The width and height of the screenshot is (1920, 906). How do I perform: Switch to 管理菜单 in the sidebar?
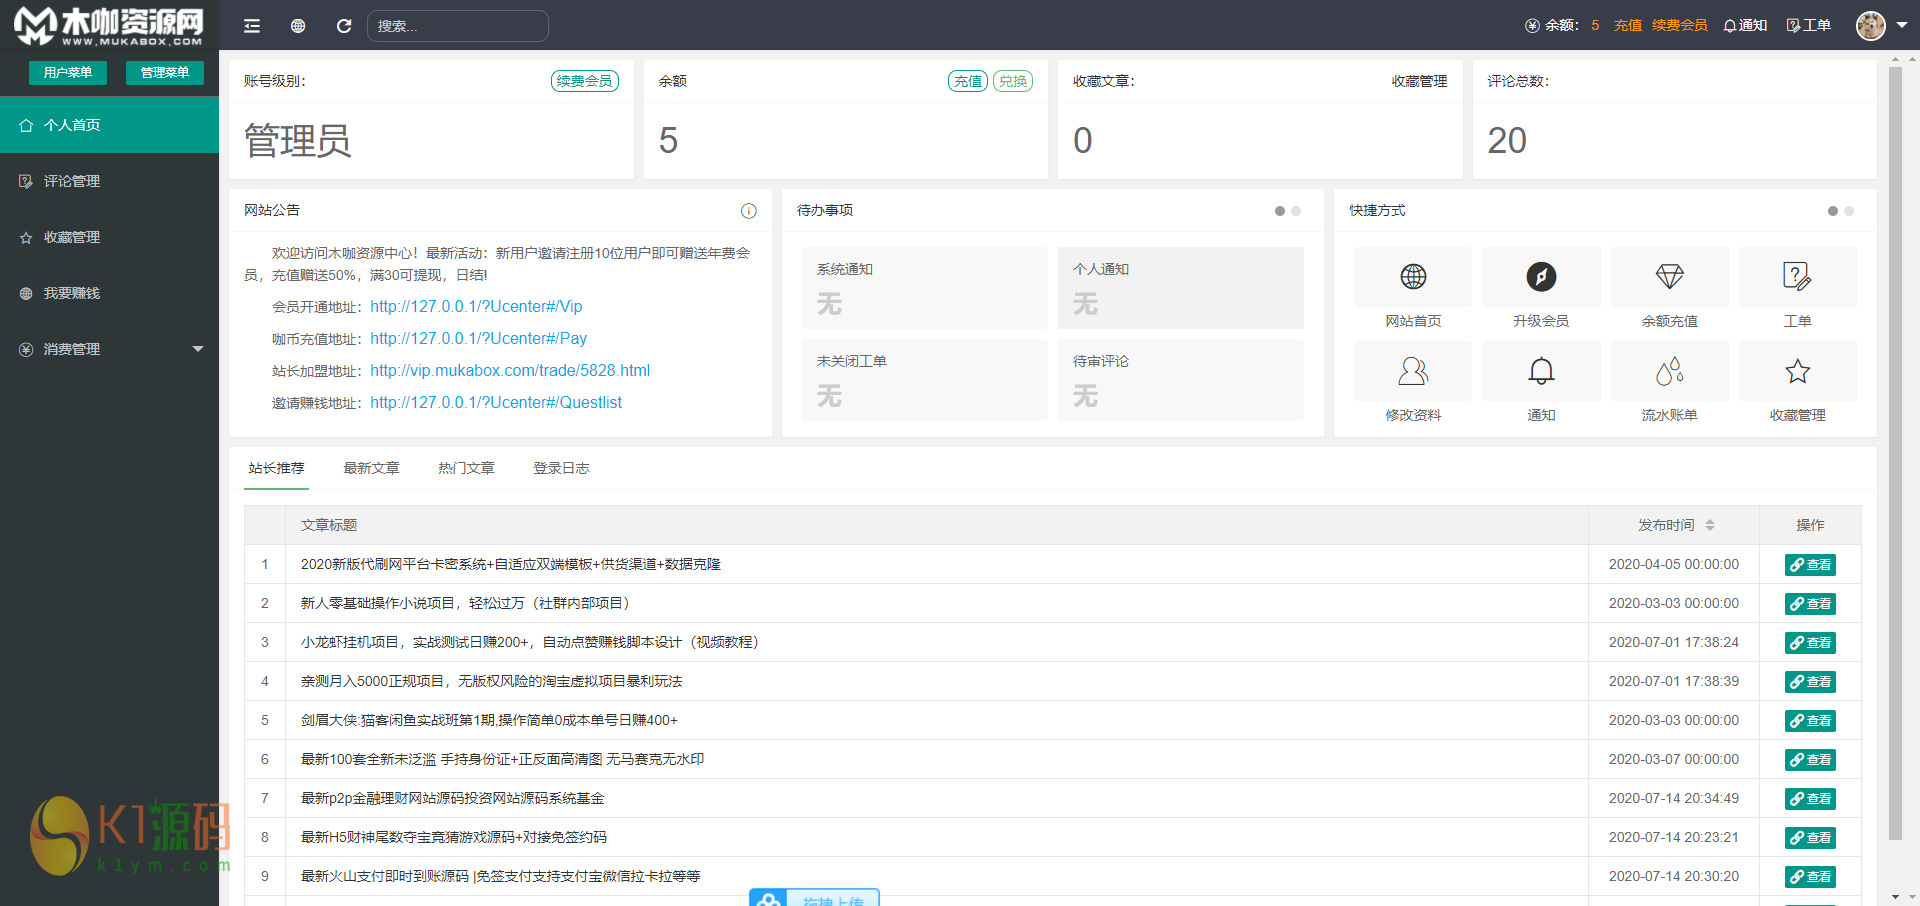pyautogui.click(x=165, y=73)
